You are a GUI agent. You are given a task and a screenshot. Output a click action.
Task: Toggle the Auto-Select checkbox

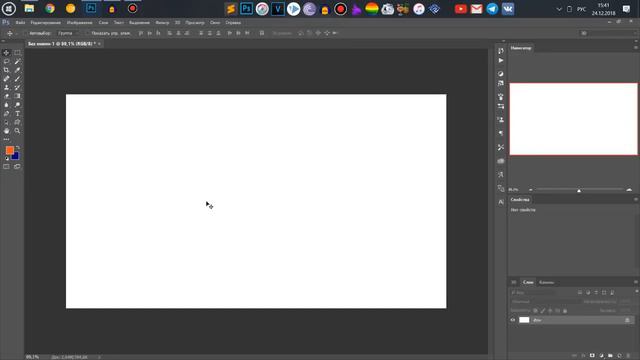pos(26,33)
